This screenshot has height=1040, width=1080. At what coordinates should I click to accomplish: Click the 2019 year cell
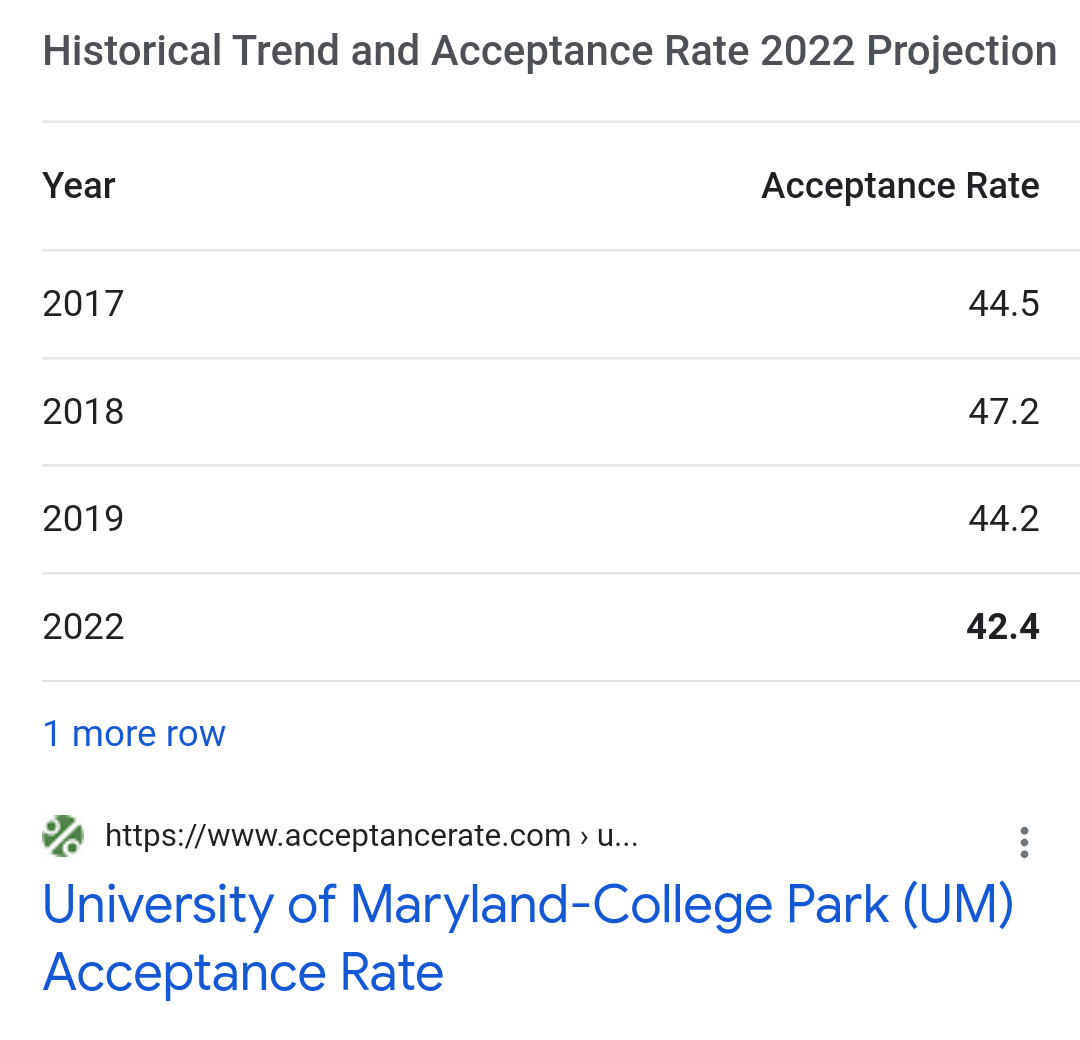(x=83, y=519)
